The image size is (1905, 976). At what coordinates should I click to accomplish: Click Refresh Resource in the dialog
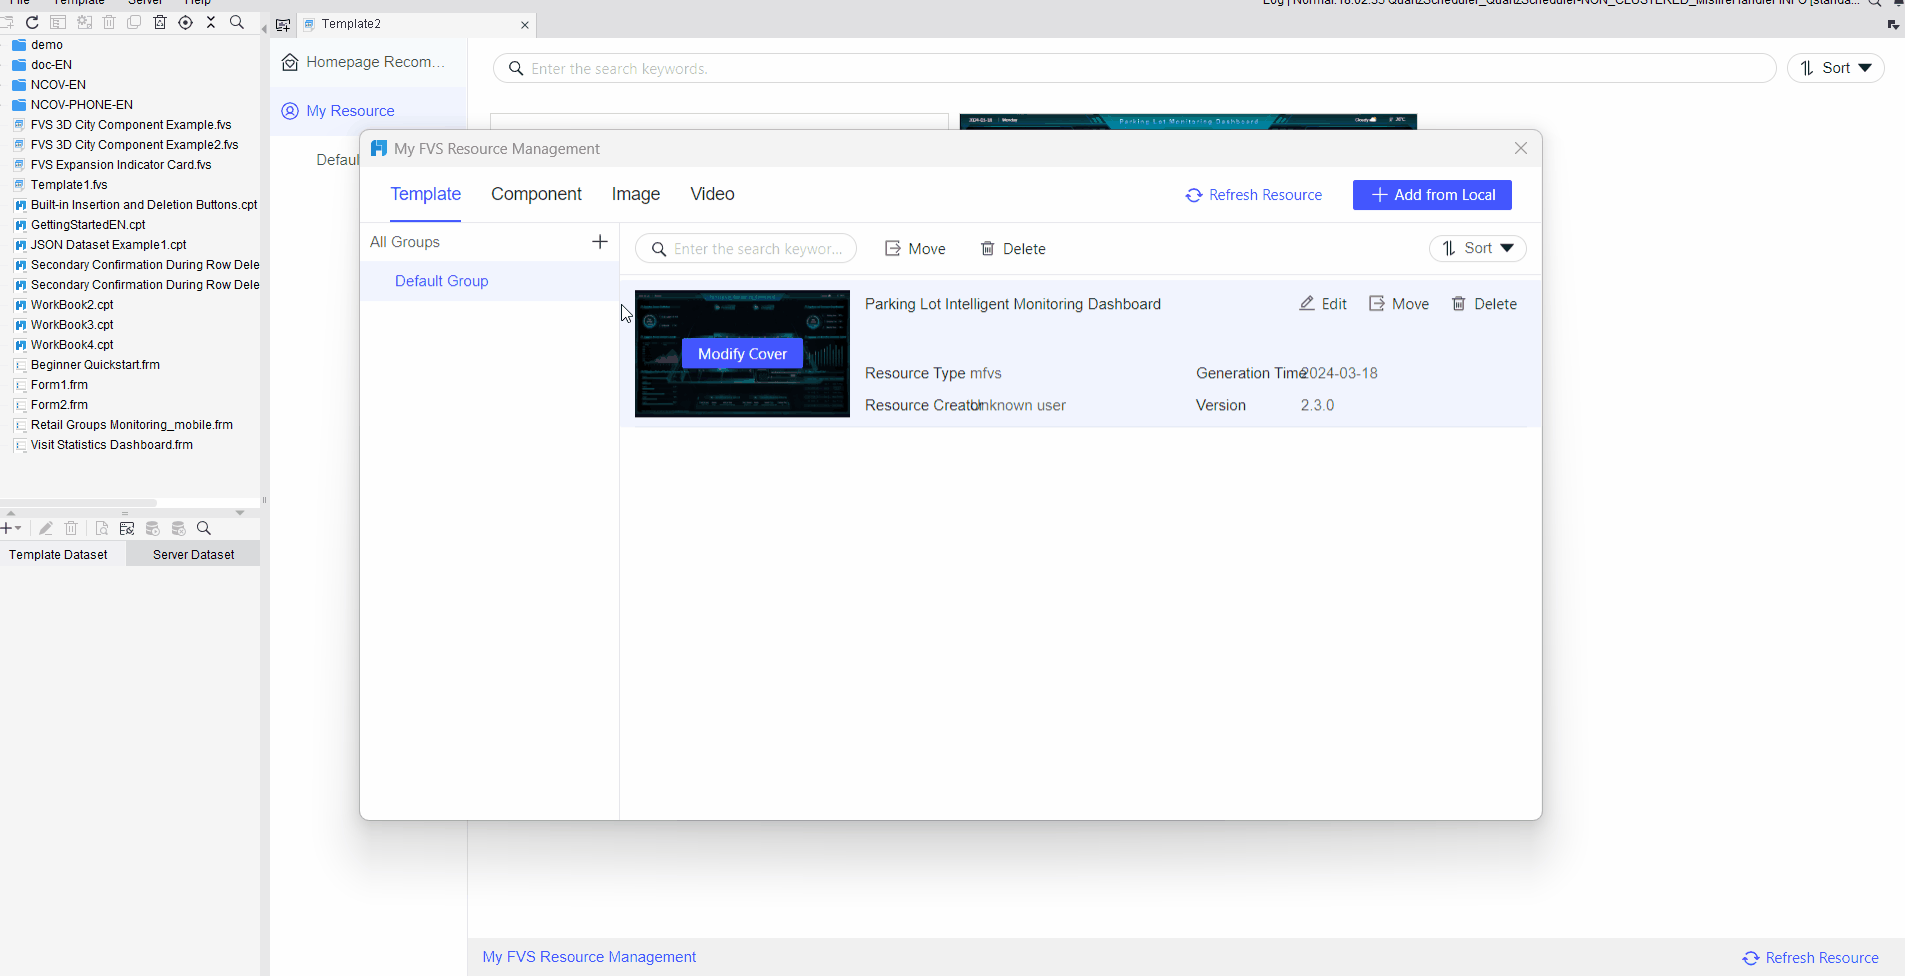click(x=1254, y=195)
